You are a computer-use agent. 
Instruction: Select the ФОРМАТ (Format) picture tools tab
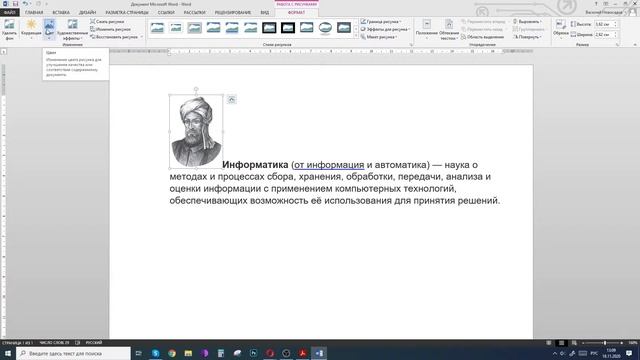pyautogui.click(x=296, y=13)
